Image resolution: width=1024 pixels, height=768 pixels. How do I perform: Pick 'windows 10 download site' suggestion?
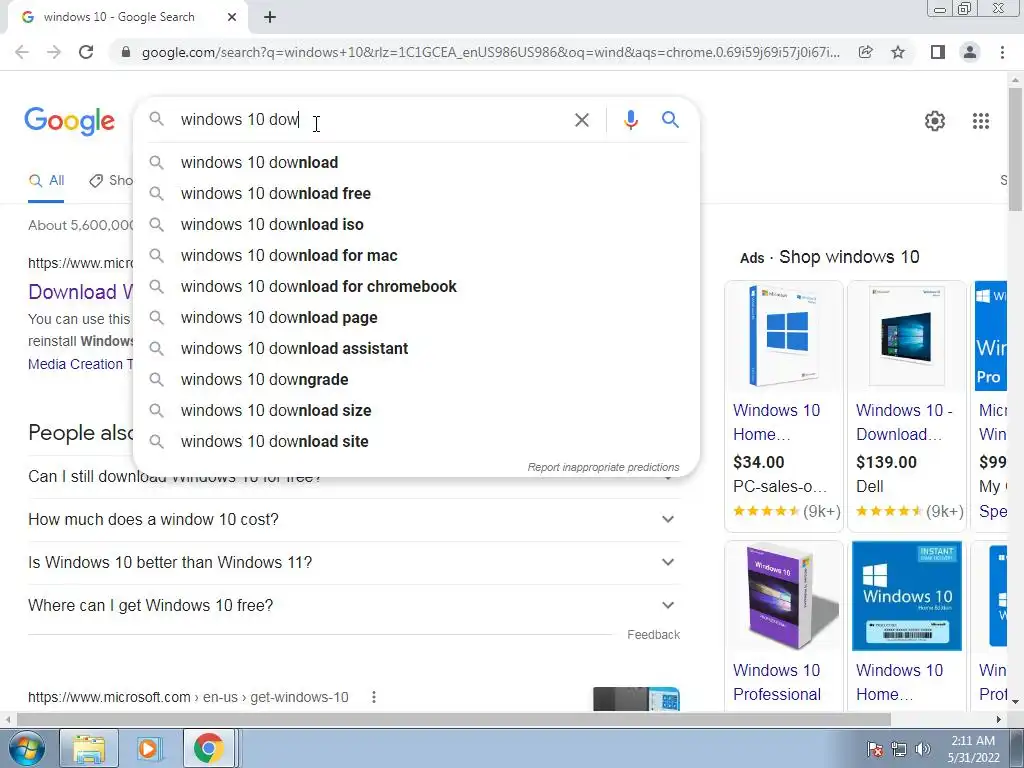[x=416, y=441]
